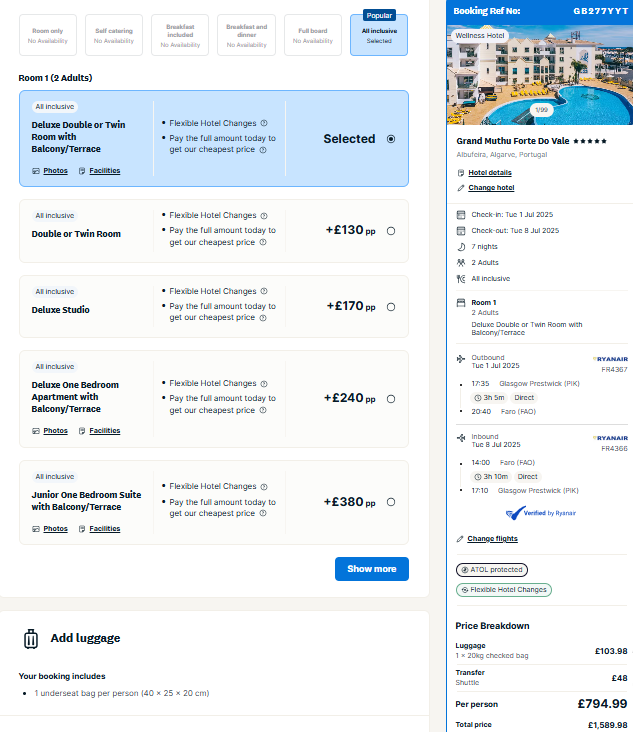This screenshot has height=732, width=633.
Task: Click Flexible Hotel Changes info icon for Deluxe Studio
Action: tap(264, 291)
